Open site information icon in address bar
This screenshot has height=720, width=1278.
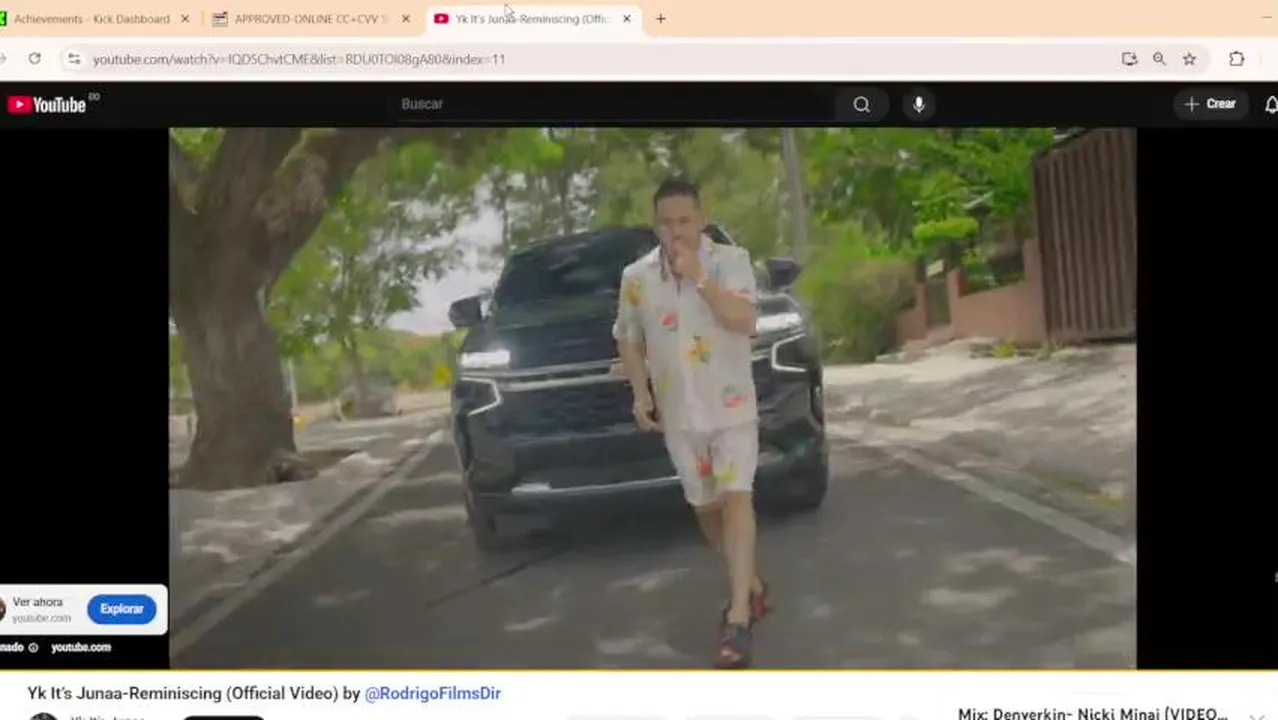point(73,59)
